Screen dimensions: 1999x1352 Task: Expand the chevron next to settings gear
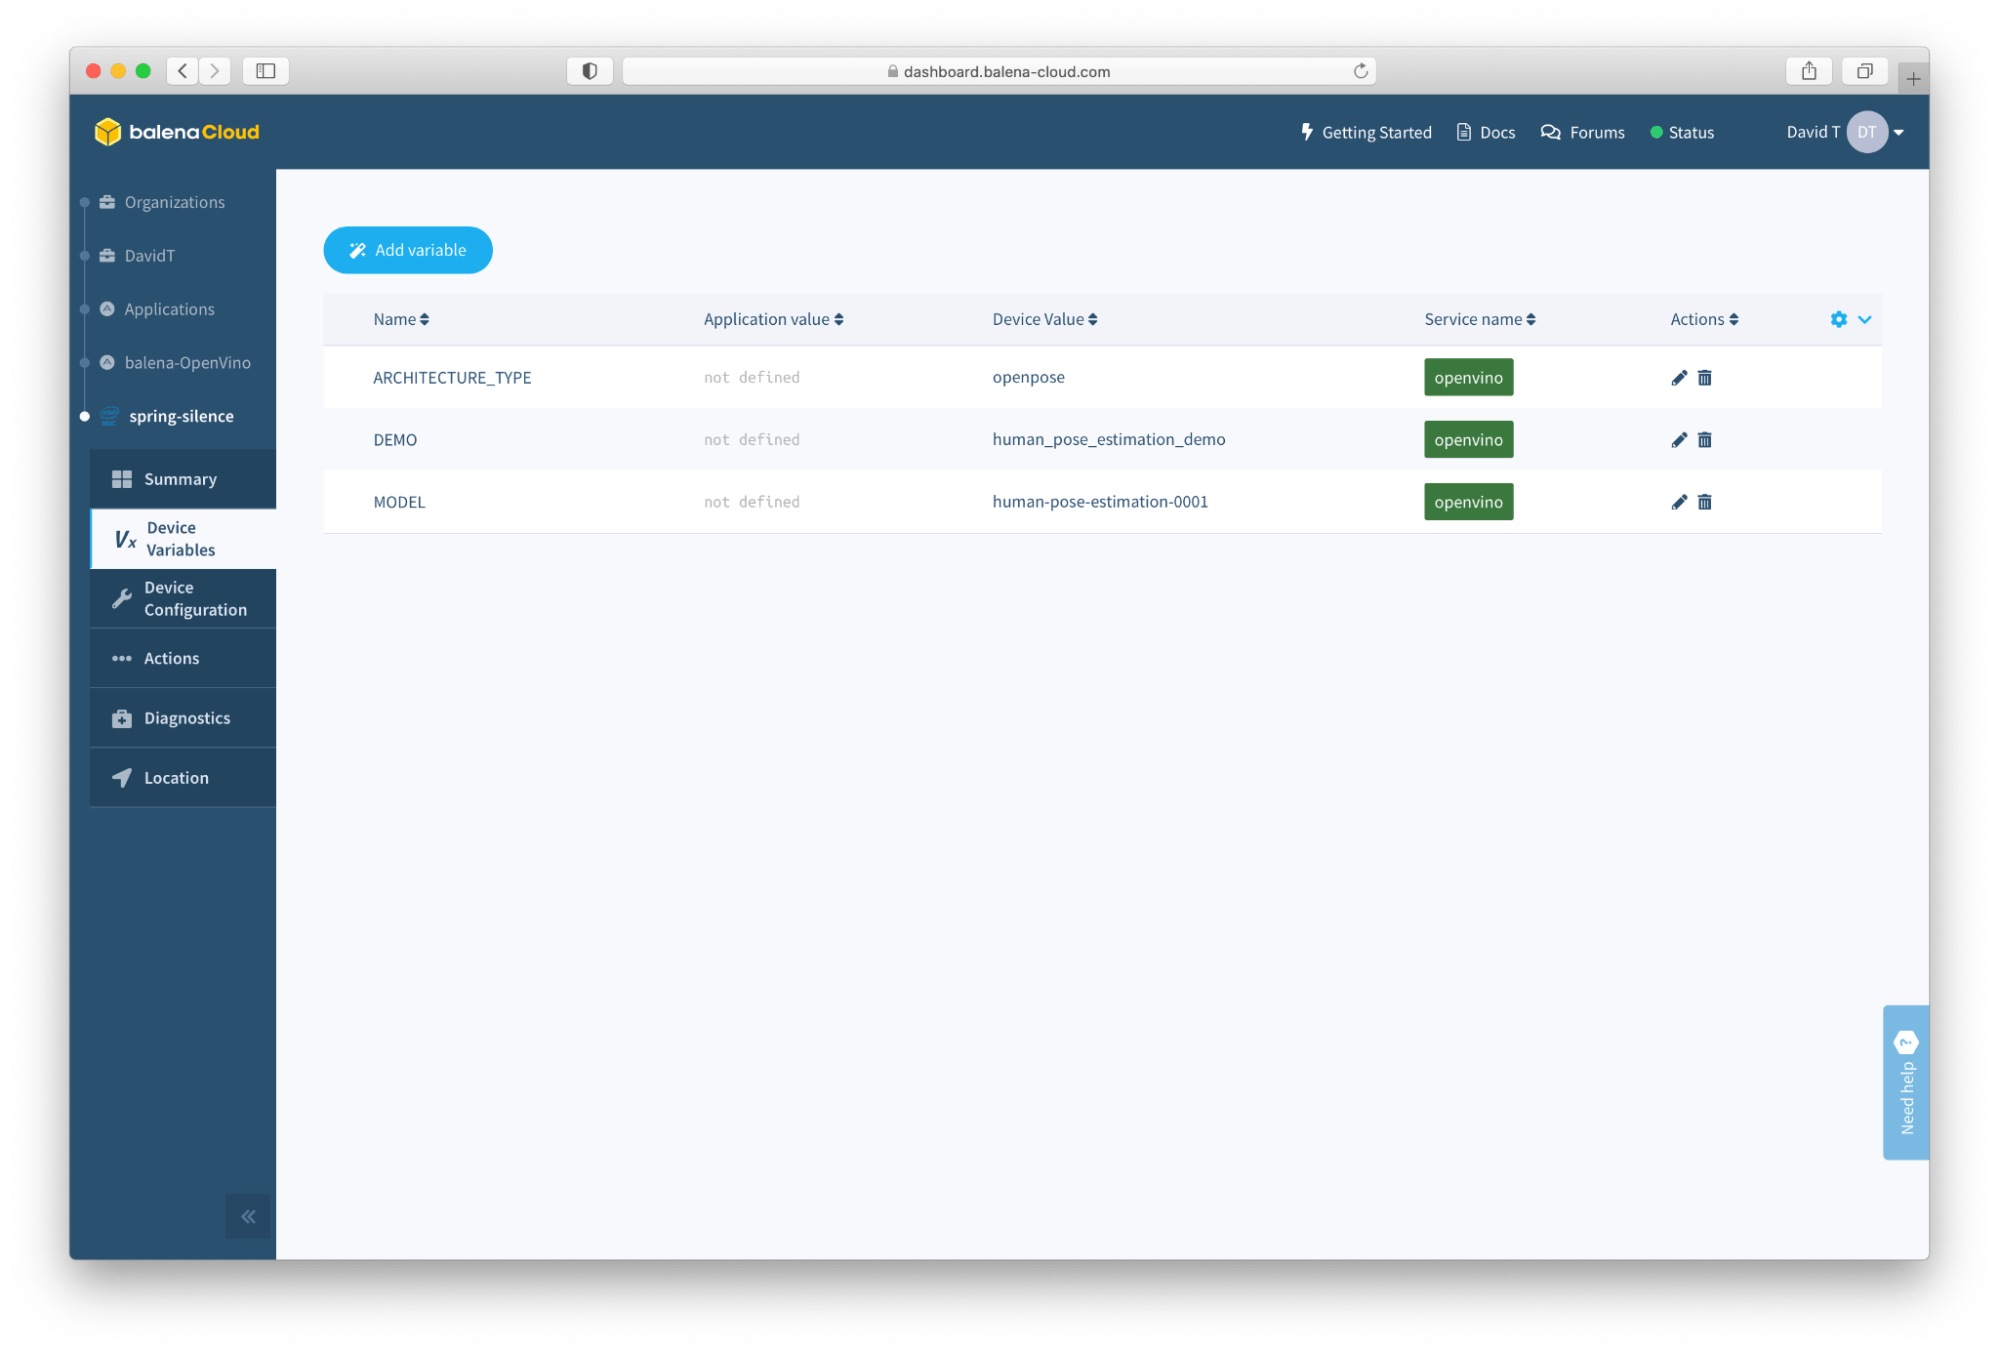pos(1864,319)
